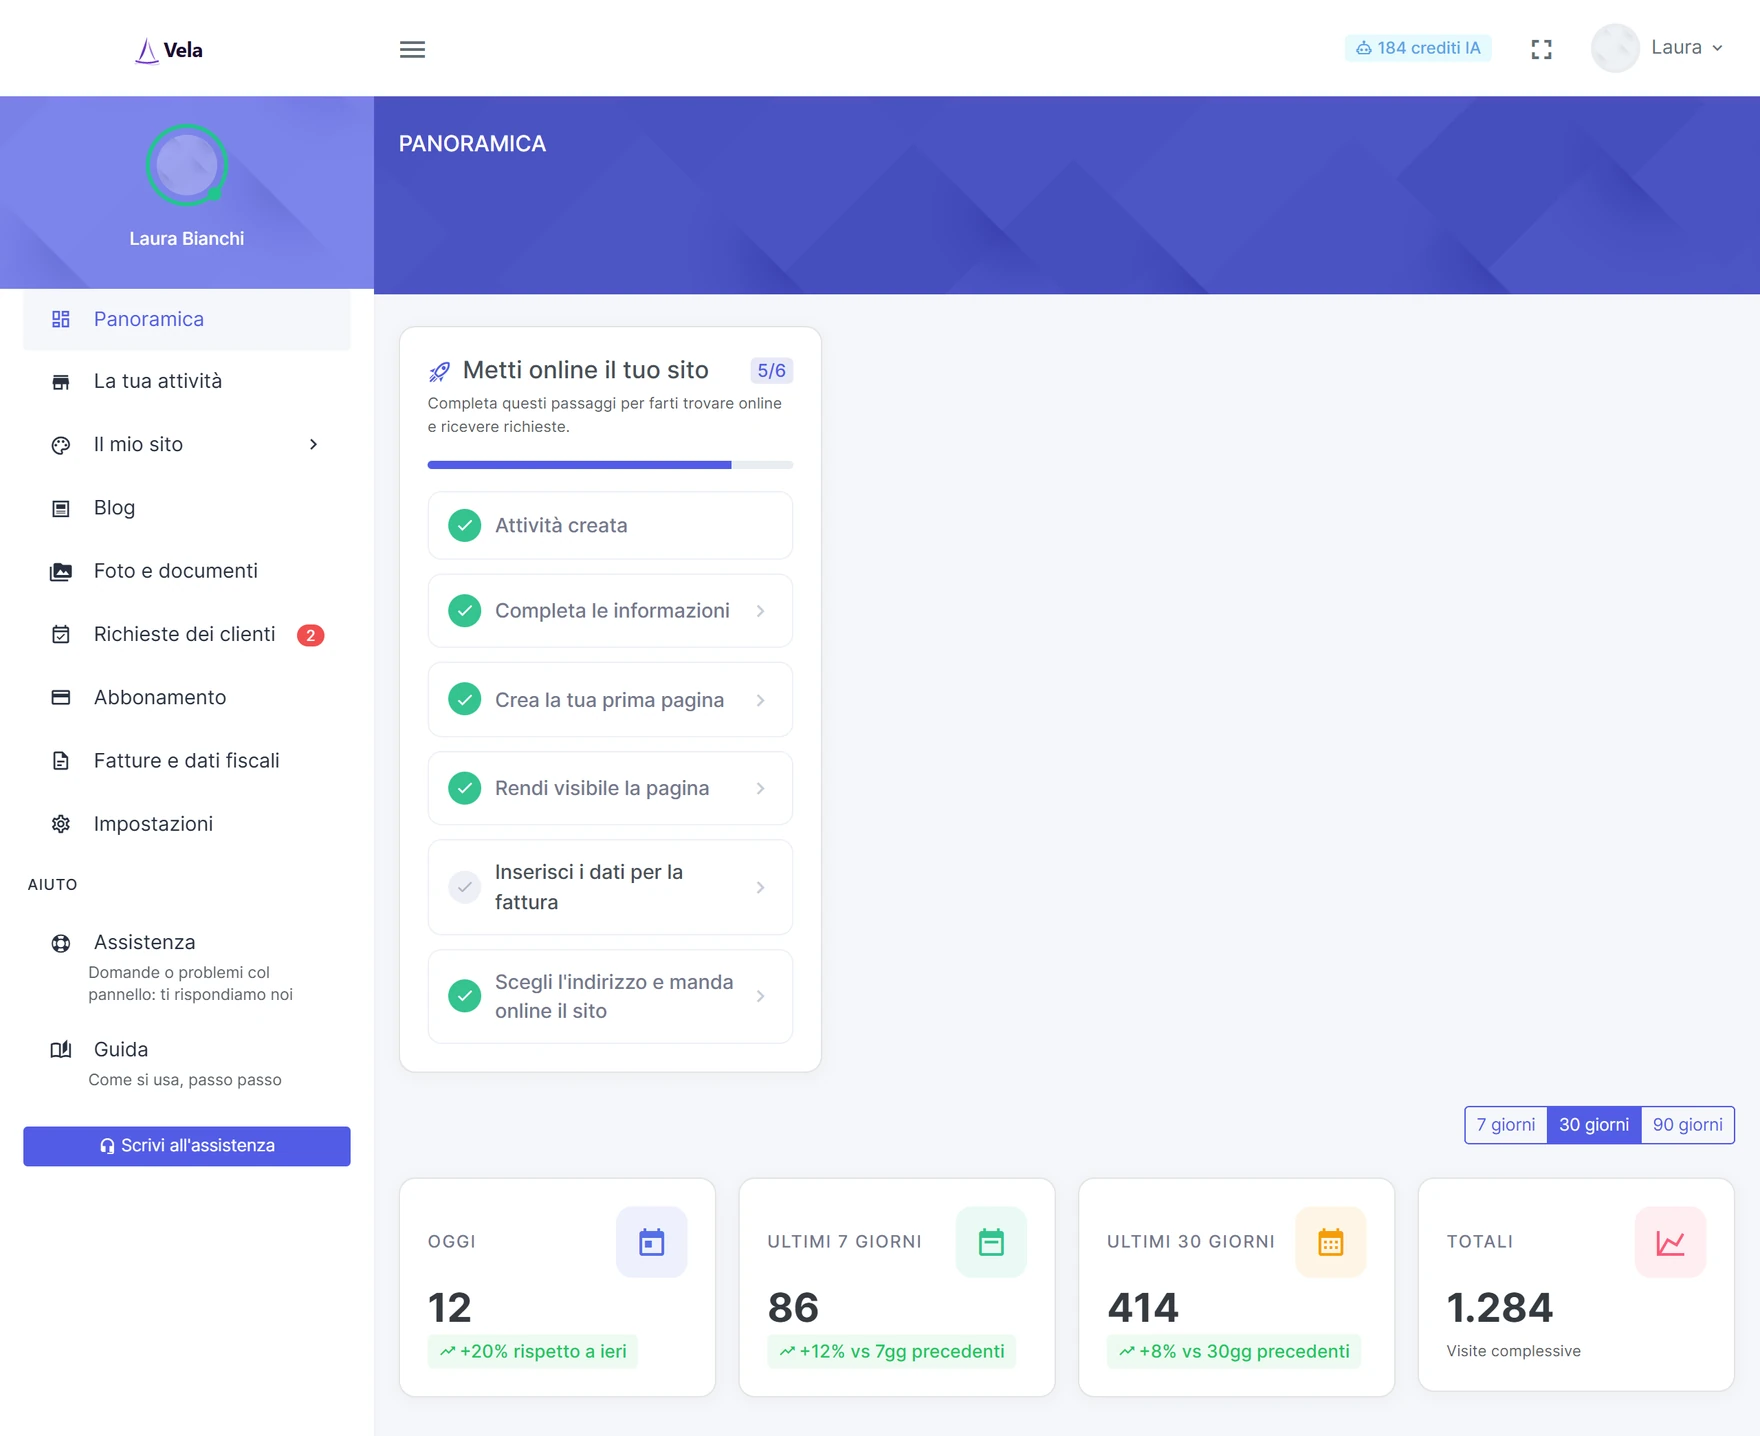The image size is (1760, 1436).
Task: Click the calendar icon on Oggi card
Action: click(651, 1242)
